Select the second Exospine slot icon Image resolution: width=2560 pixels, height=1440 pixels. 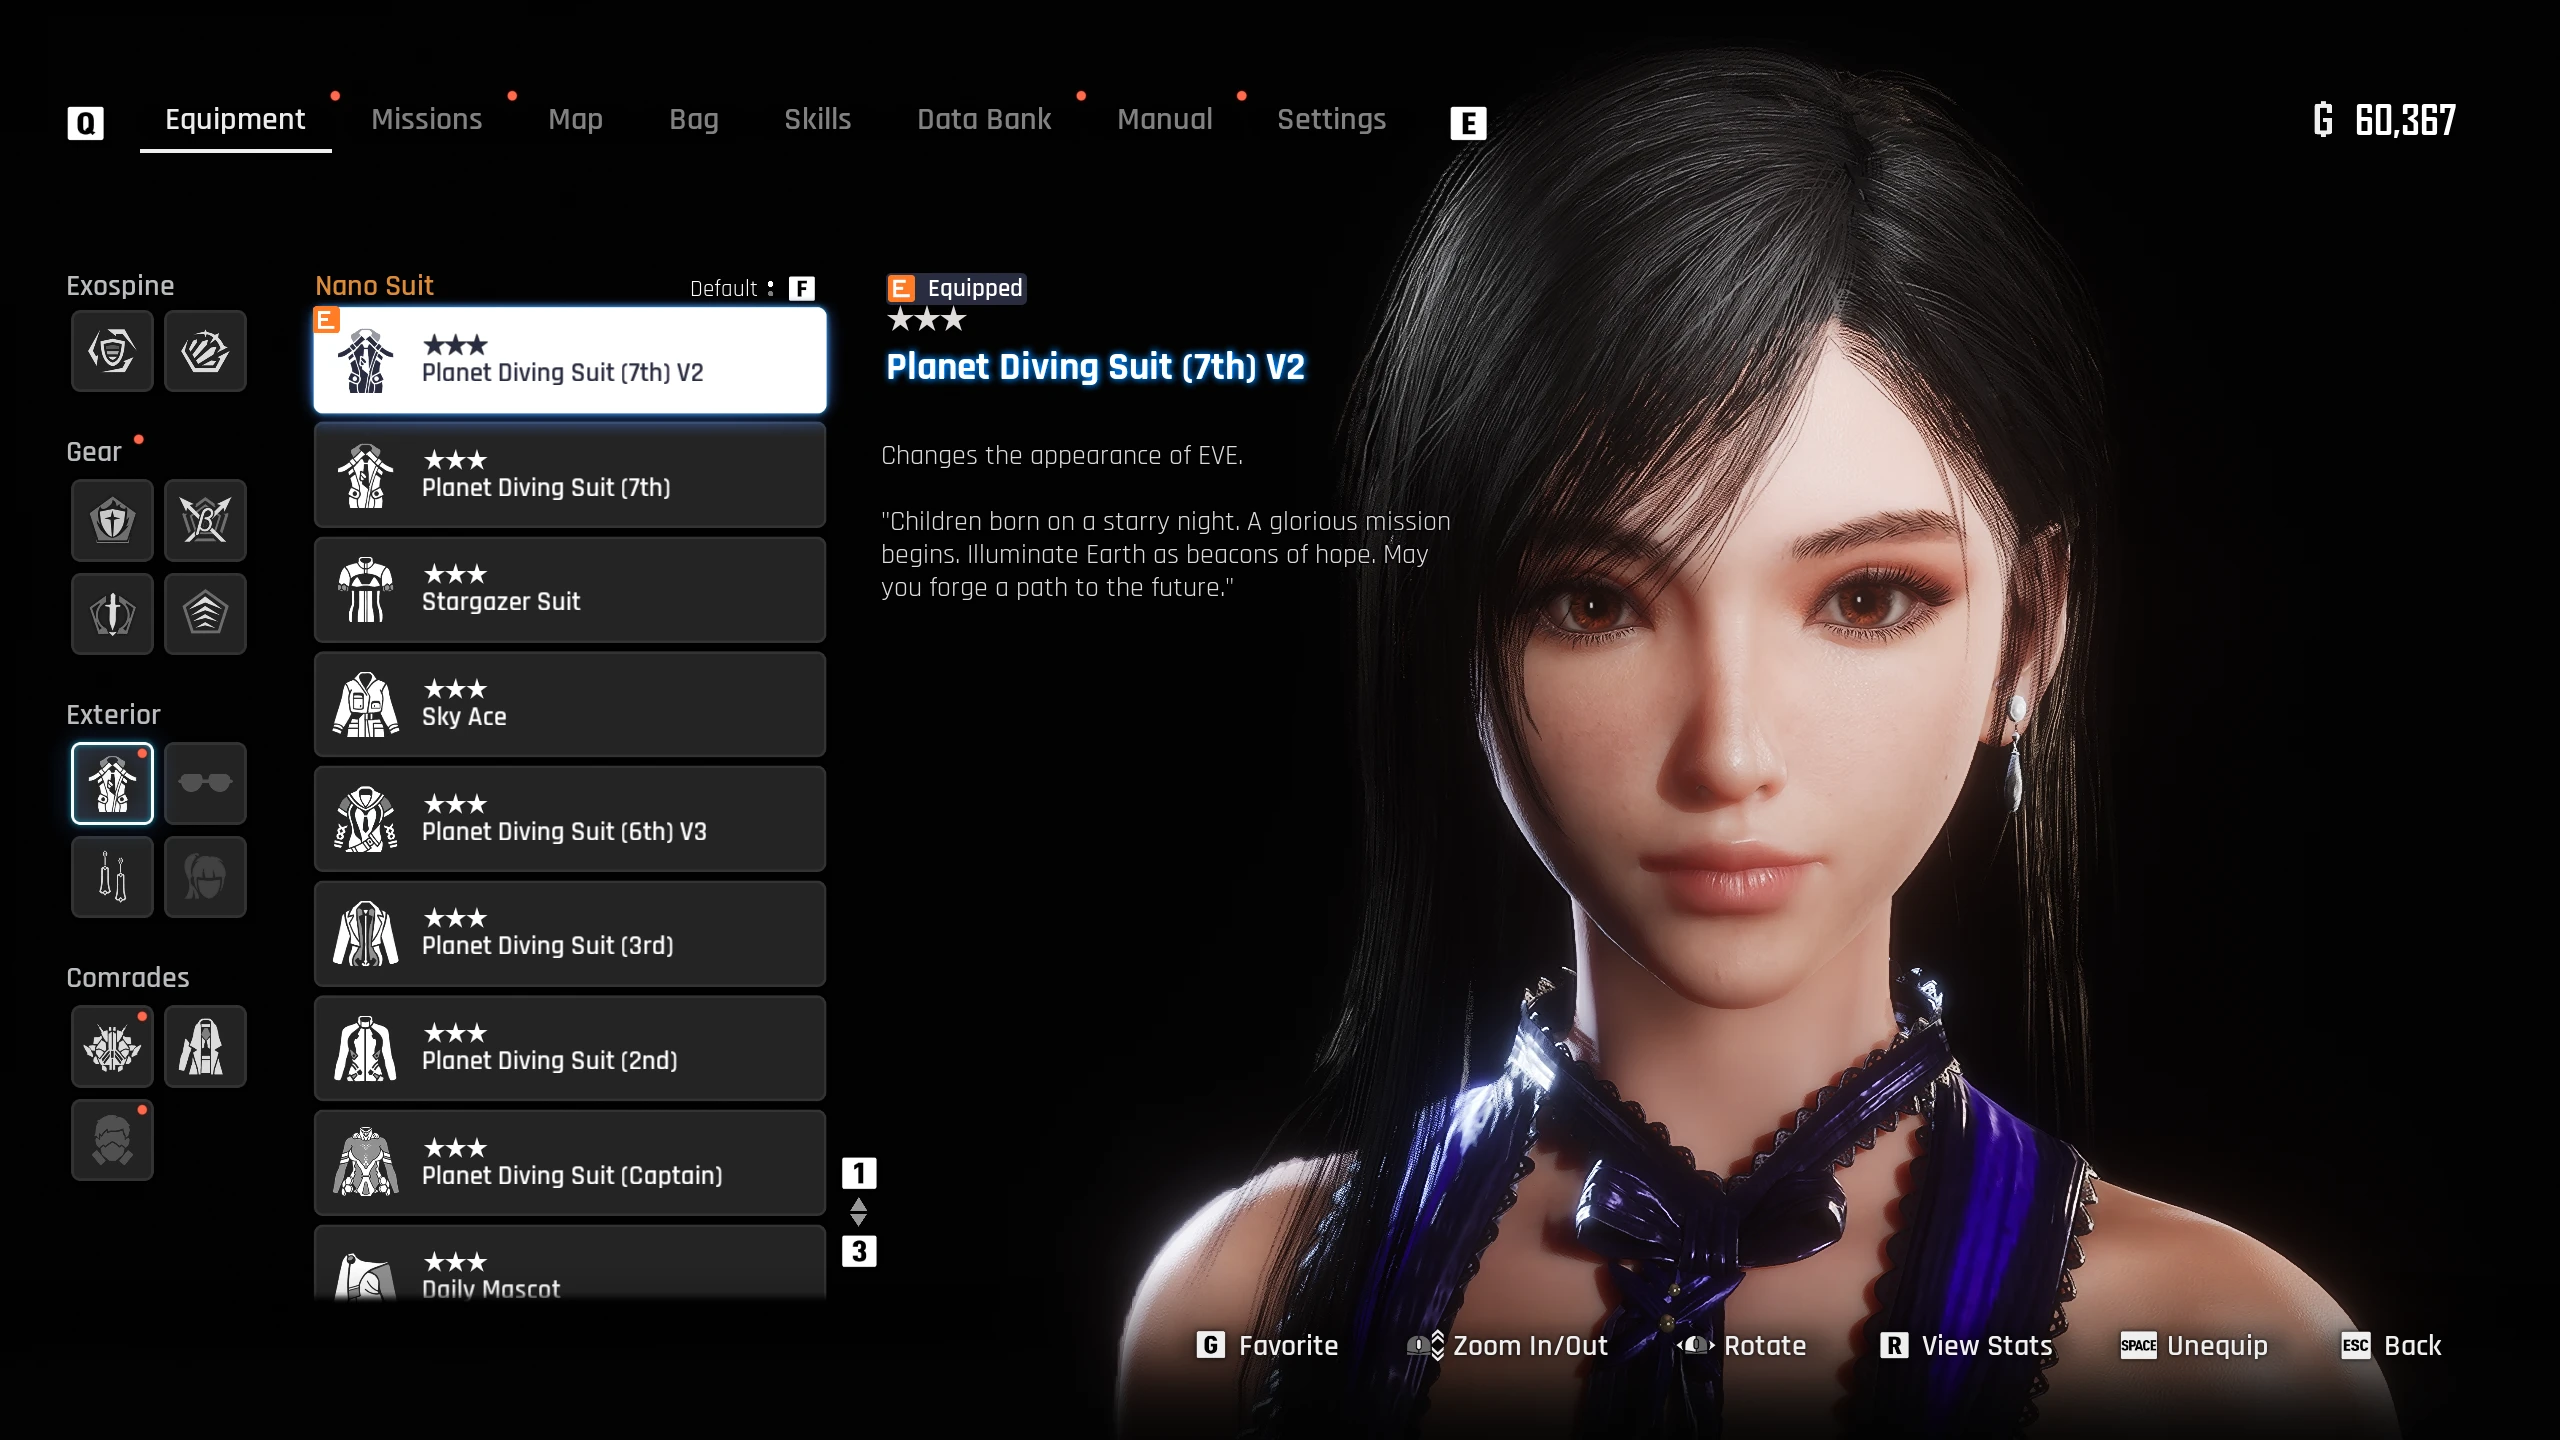(x=205, y=351)
